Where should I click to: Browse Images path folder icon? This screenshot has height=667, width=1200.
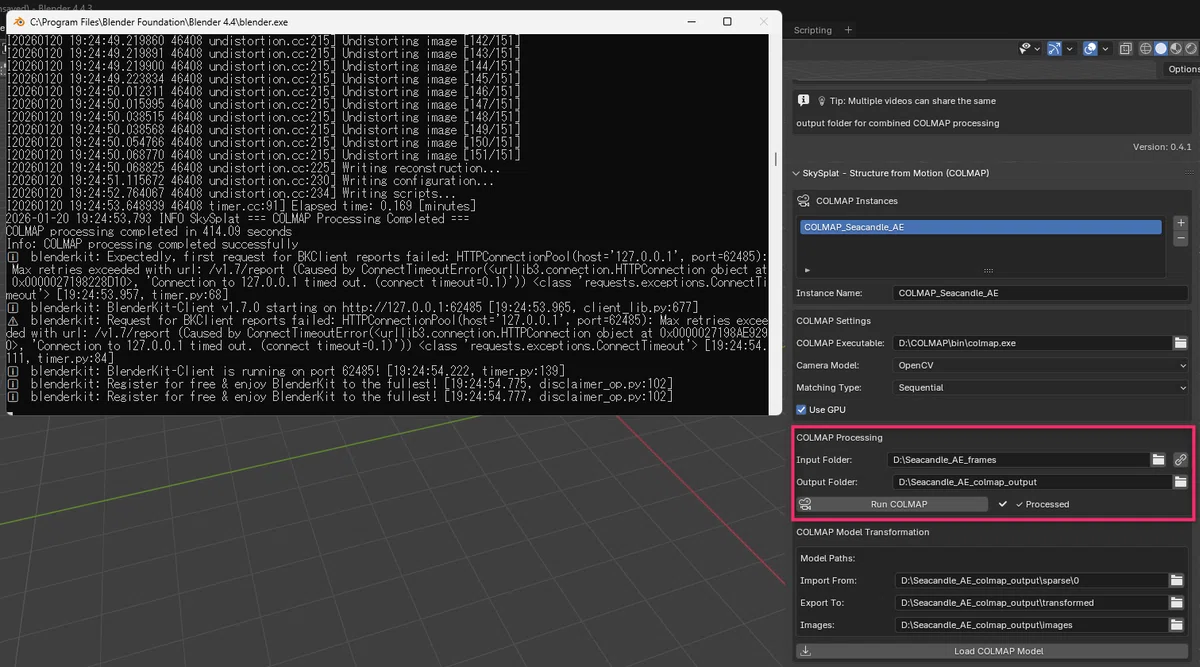click(1178, 625)
